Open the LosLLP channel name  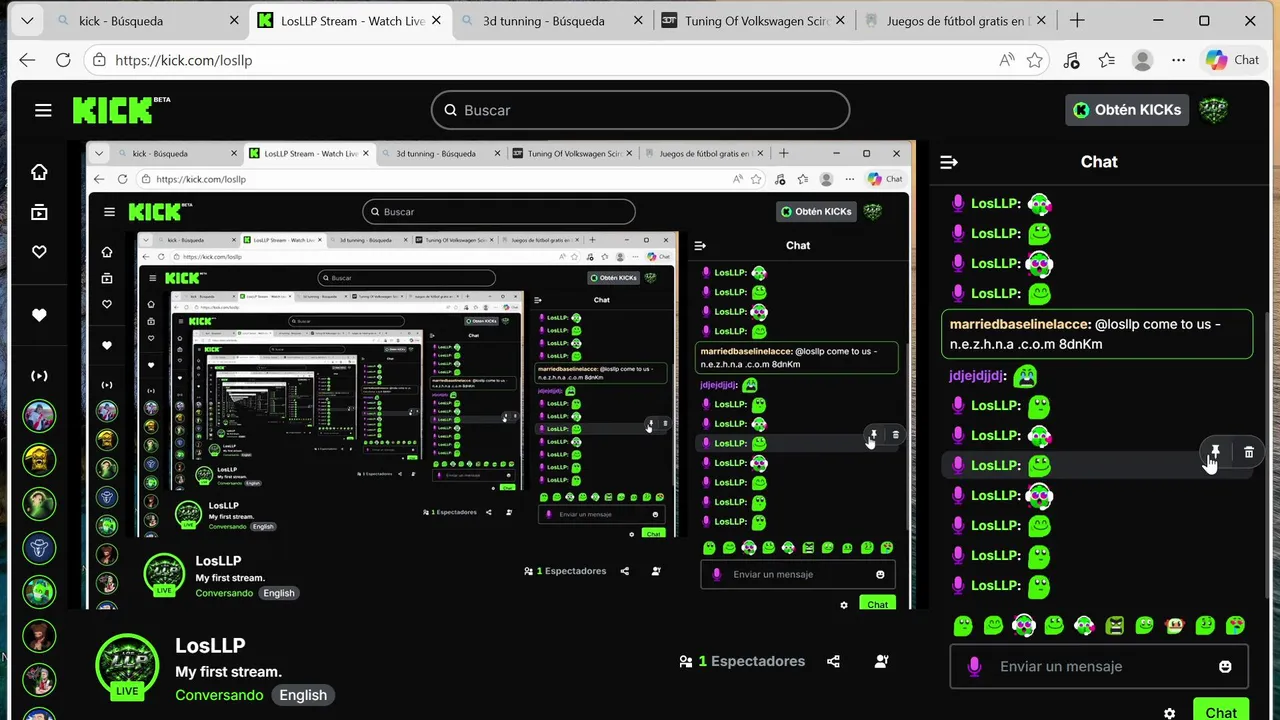[x=210, y=646]
